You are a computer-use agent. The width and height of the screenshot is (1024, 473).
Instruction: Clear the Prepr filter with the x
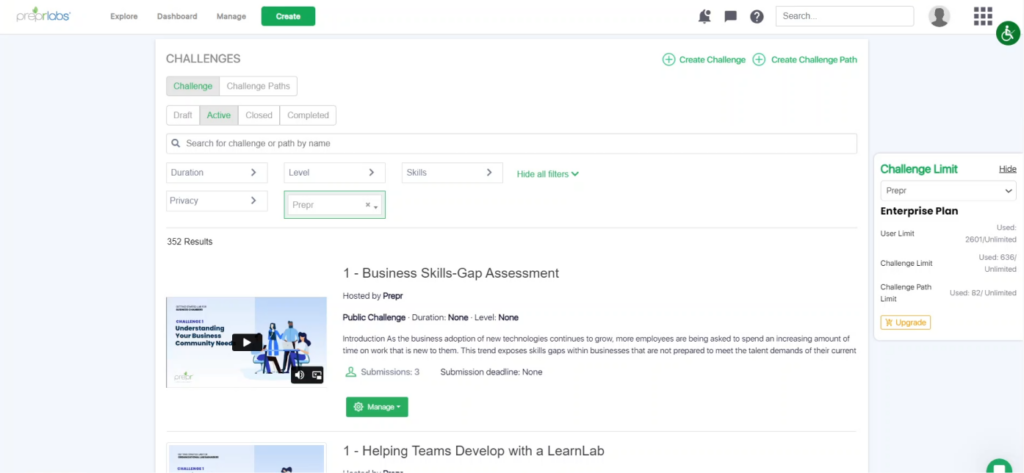pos(368,204)
